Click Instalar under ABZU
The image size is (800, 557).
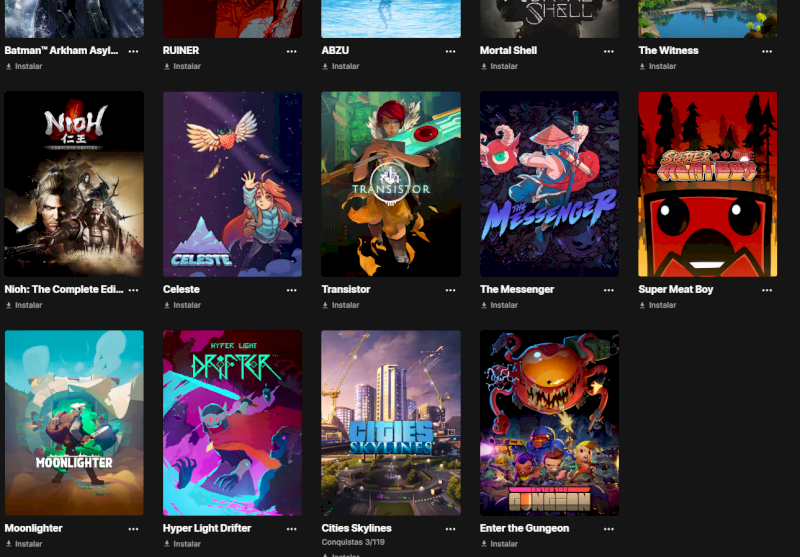[x=341, y=66]
